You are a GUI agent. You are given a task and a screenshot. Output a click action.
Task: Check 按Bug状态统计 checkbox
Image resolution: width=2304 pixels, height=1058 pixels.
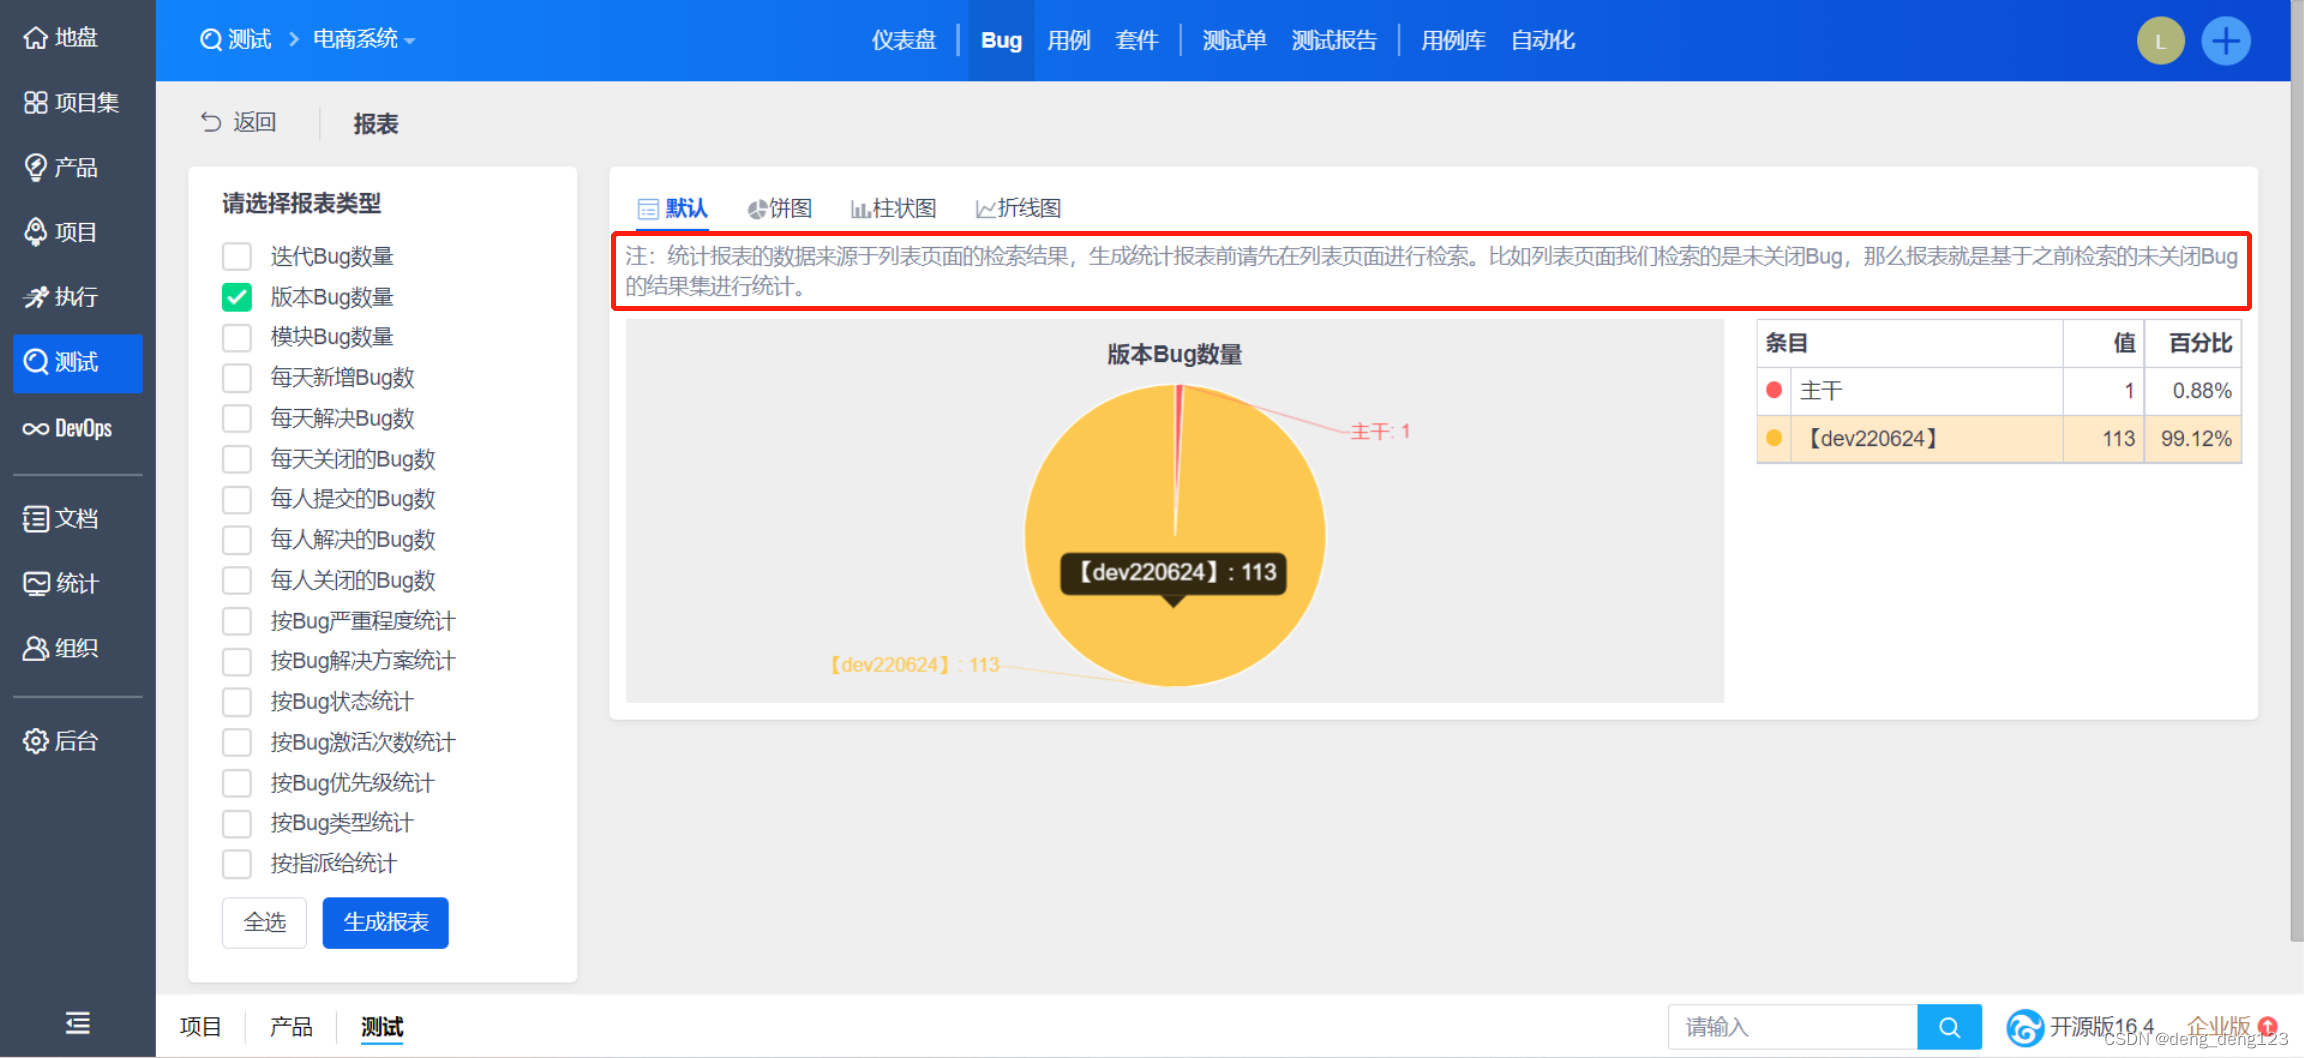coord(237,702)
